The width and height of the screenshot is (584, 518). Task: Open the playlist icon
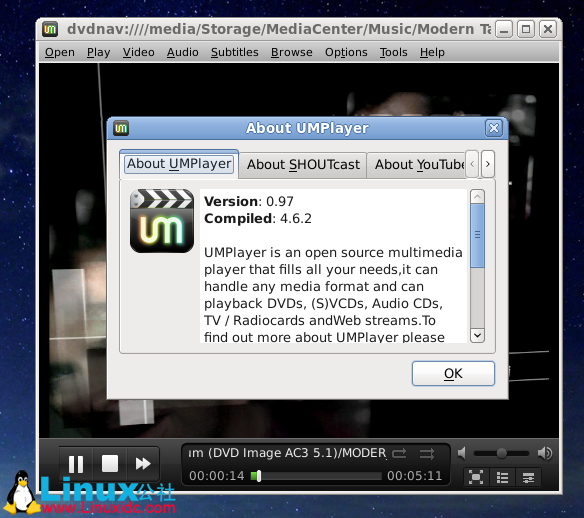pos(502,477)
